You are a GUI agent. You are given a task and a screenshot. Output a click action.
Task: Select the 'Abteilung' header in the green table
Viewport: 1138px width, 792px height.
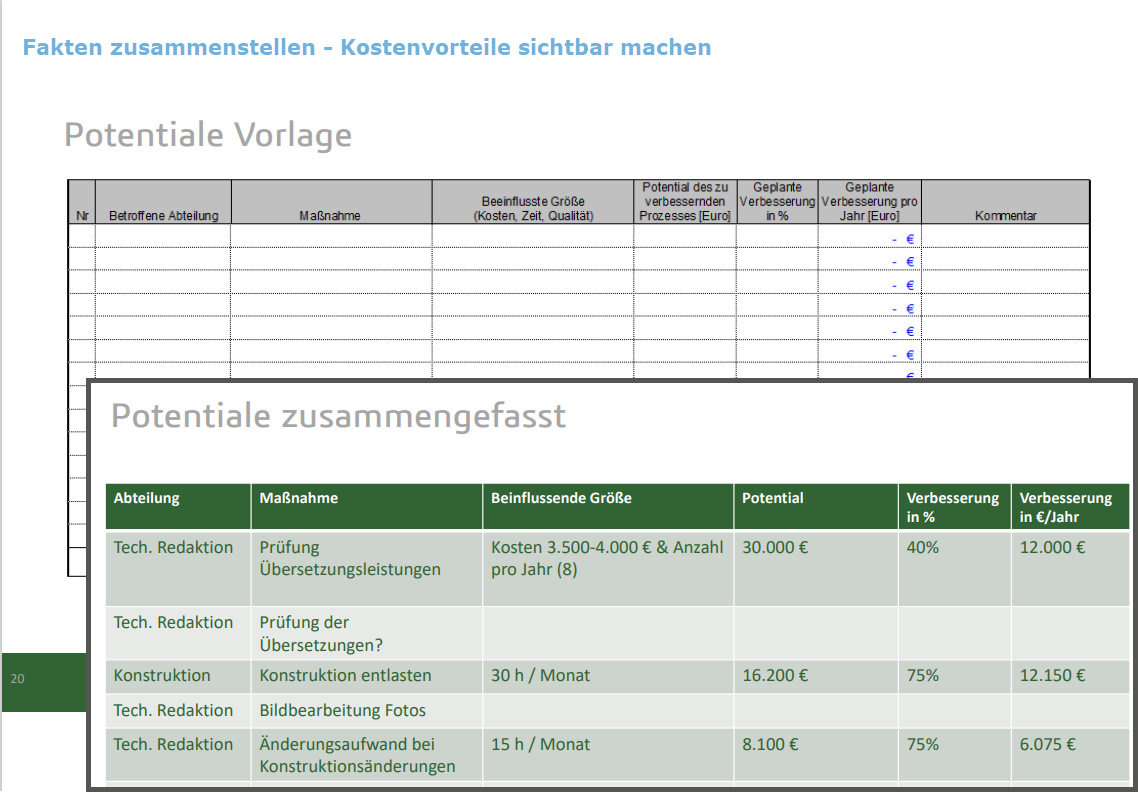(179, 507)
